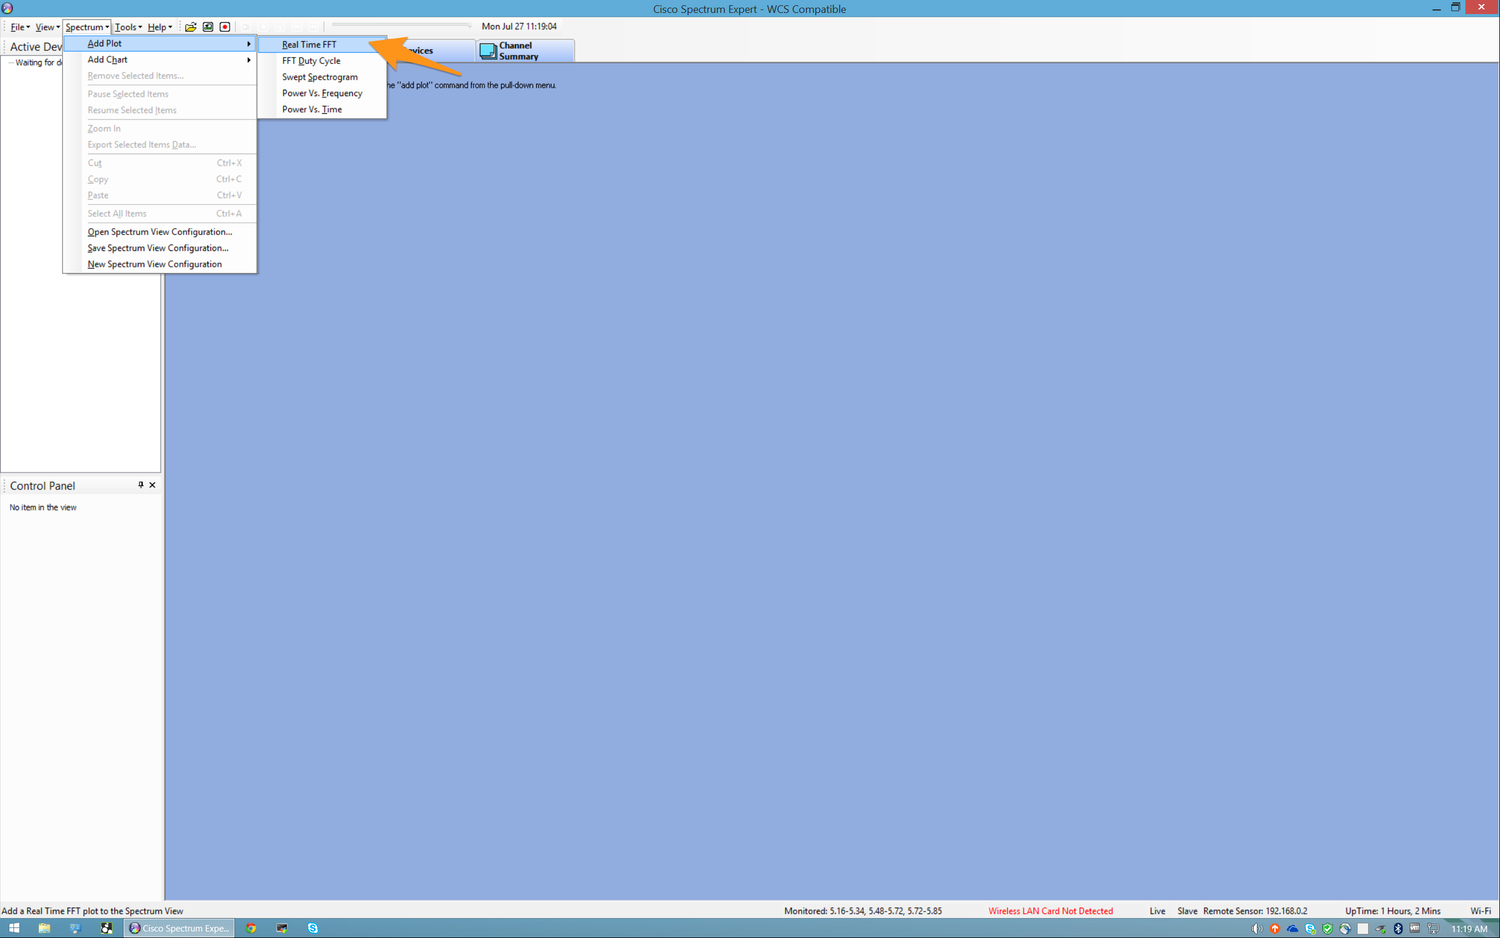The width and height of the screenshot is (1500, 938).
Task: Open the Tools menu
Action: click(x=128, y=27)
